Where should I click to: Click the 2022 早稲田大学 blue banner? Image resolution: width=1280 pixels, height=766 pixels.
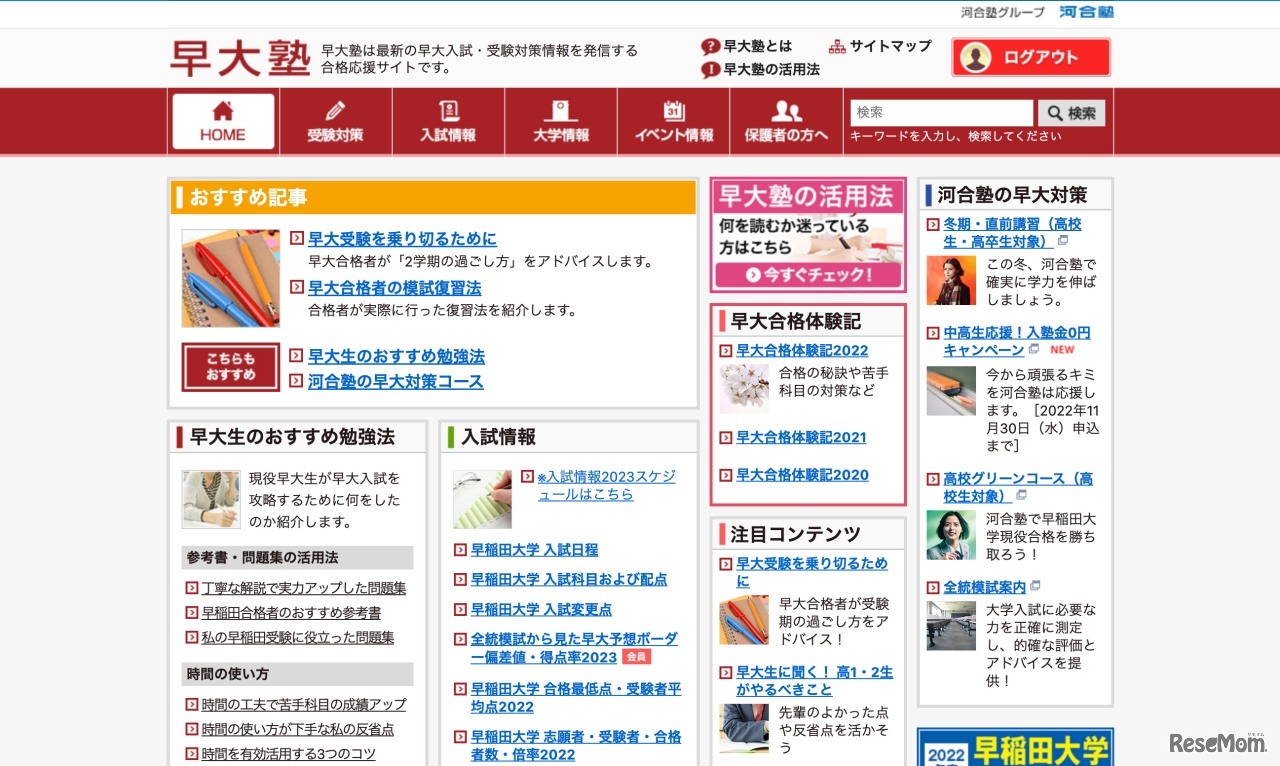point(1015,747)
